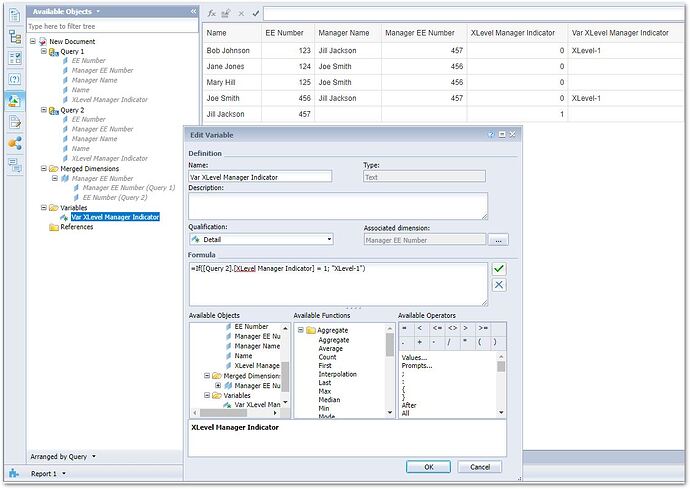Open the comments sidebar icon
Image resolution: width=690 pixels, height=489 pixels.
[15, 165]
